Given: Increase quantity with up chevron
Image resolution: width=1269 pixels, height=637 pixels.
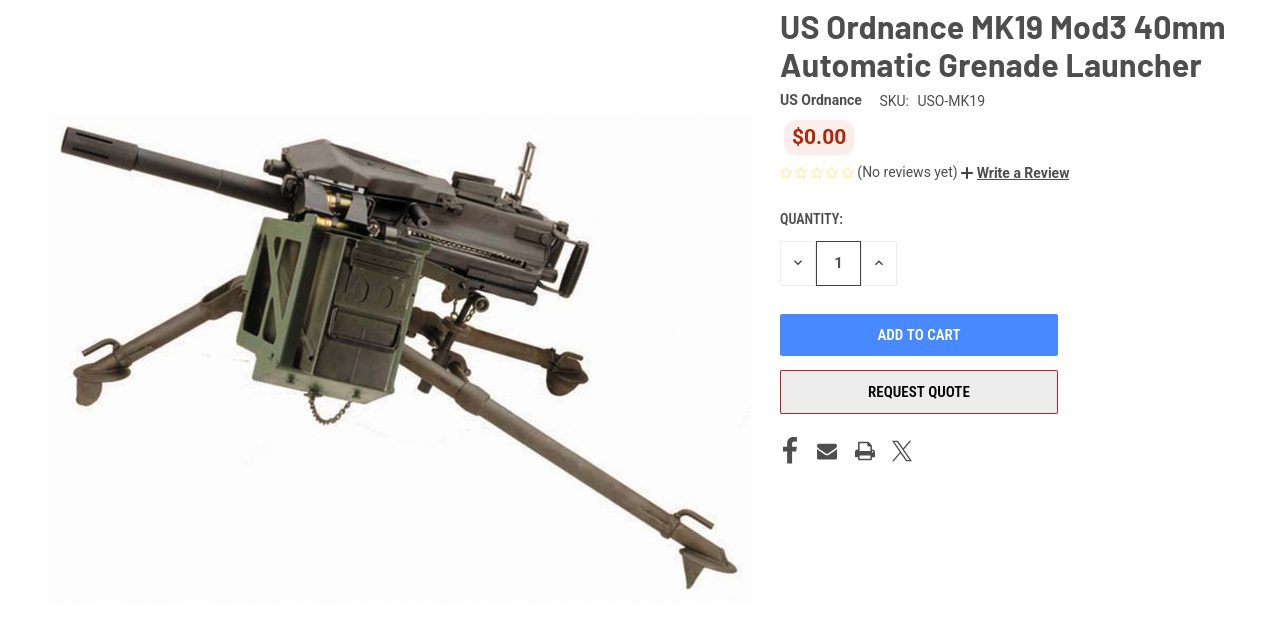Looking at the screenshot, I should click(879, 264).
